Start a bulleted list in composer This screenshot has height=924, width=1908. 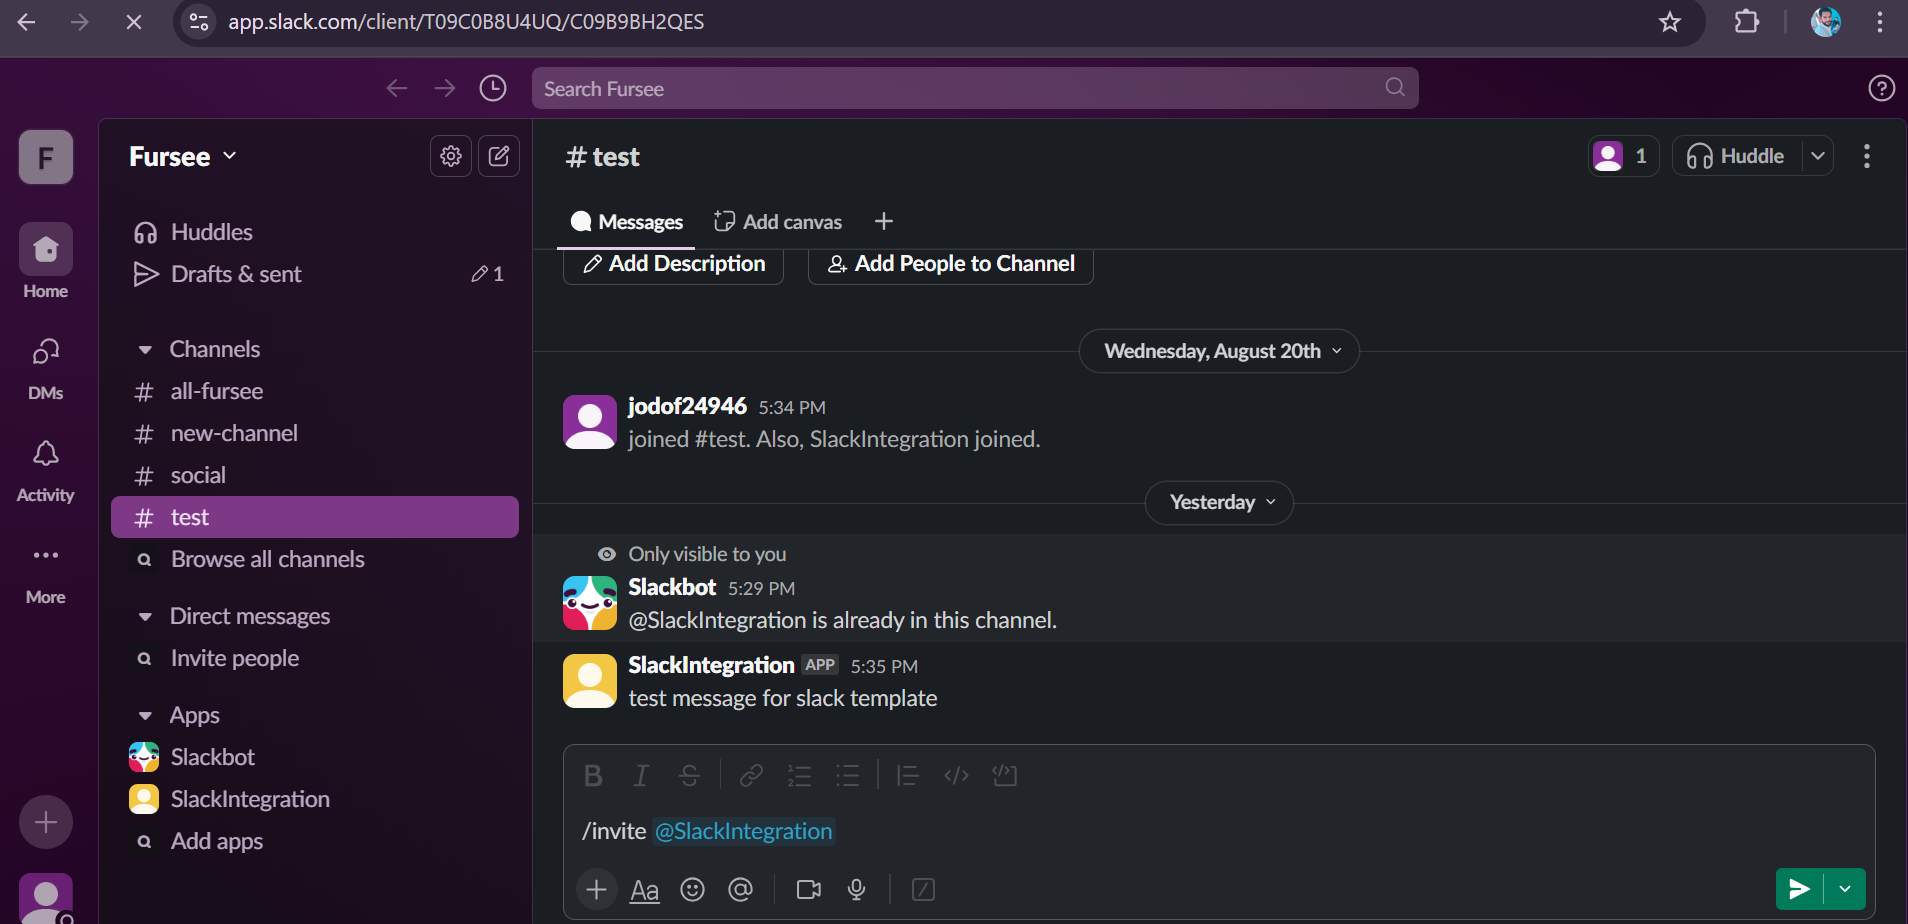tap(847, 776)
